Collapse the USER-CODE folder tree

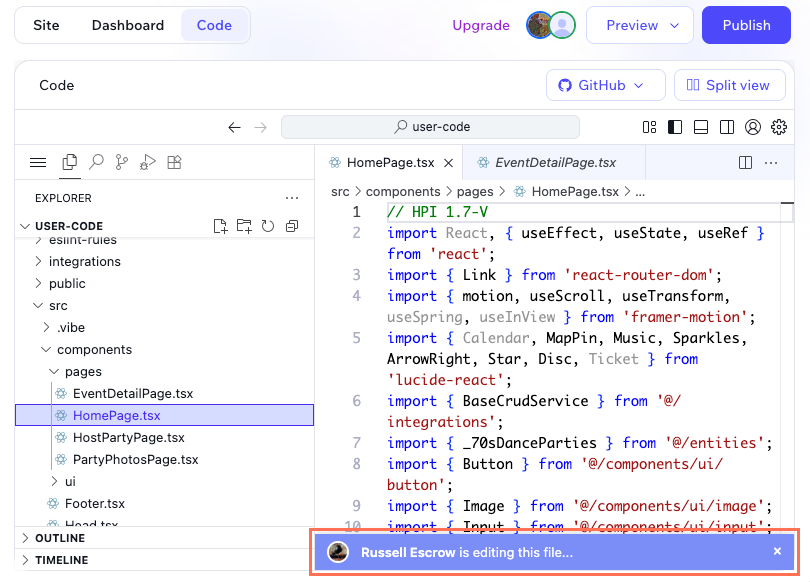pyautogui.click(x=25, y=226)
